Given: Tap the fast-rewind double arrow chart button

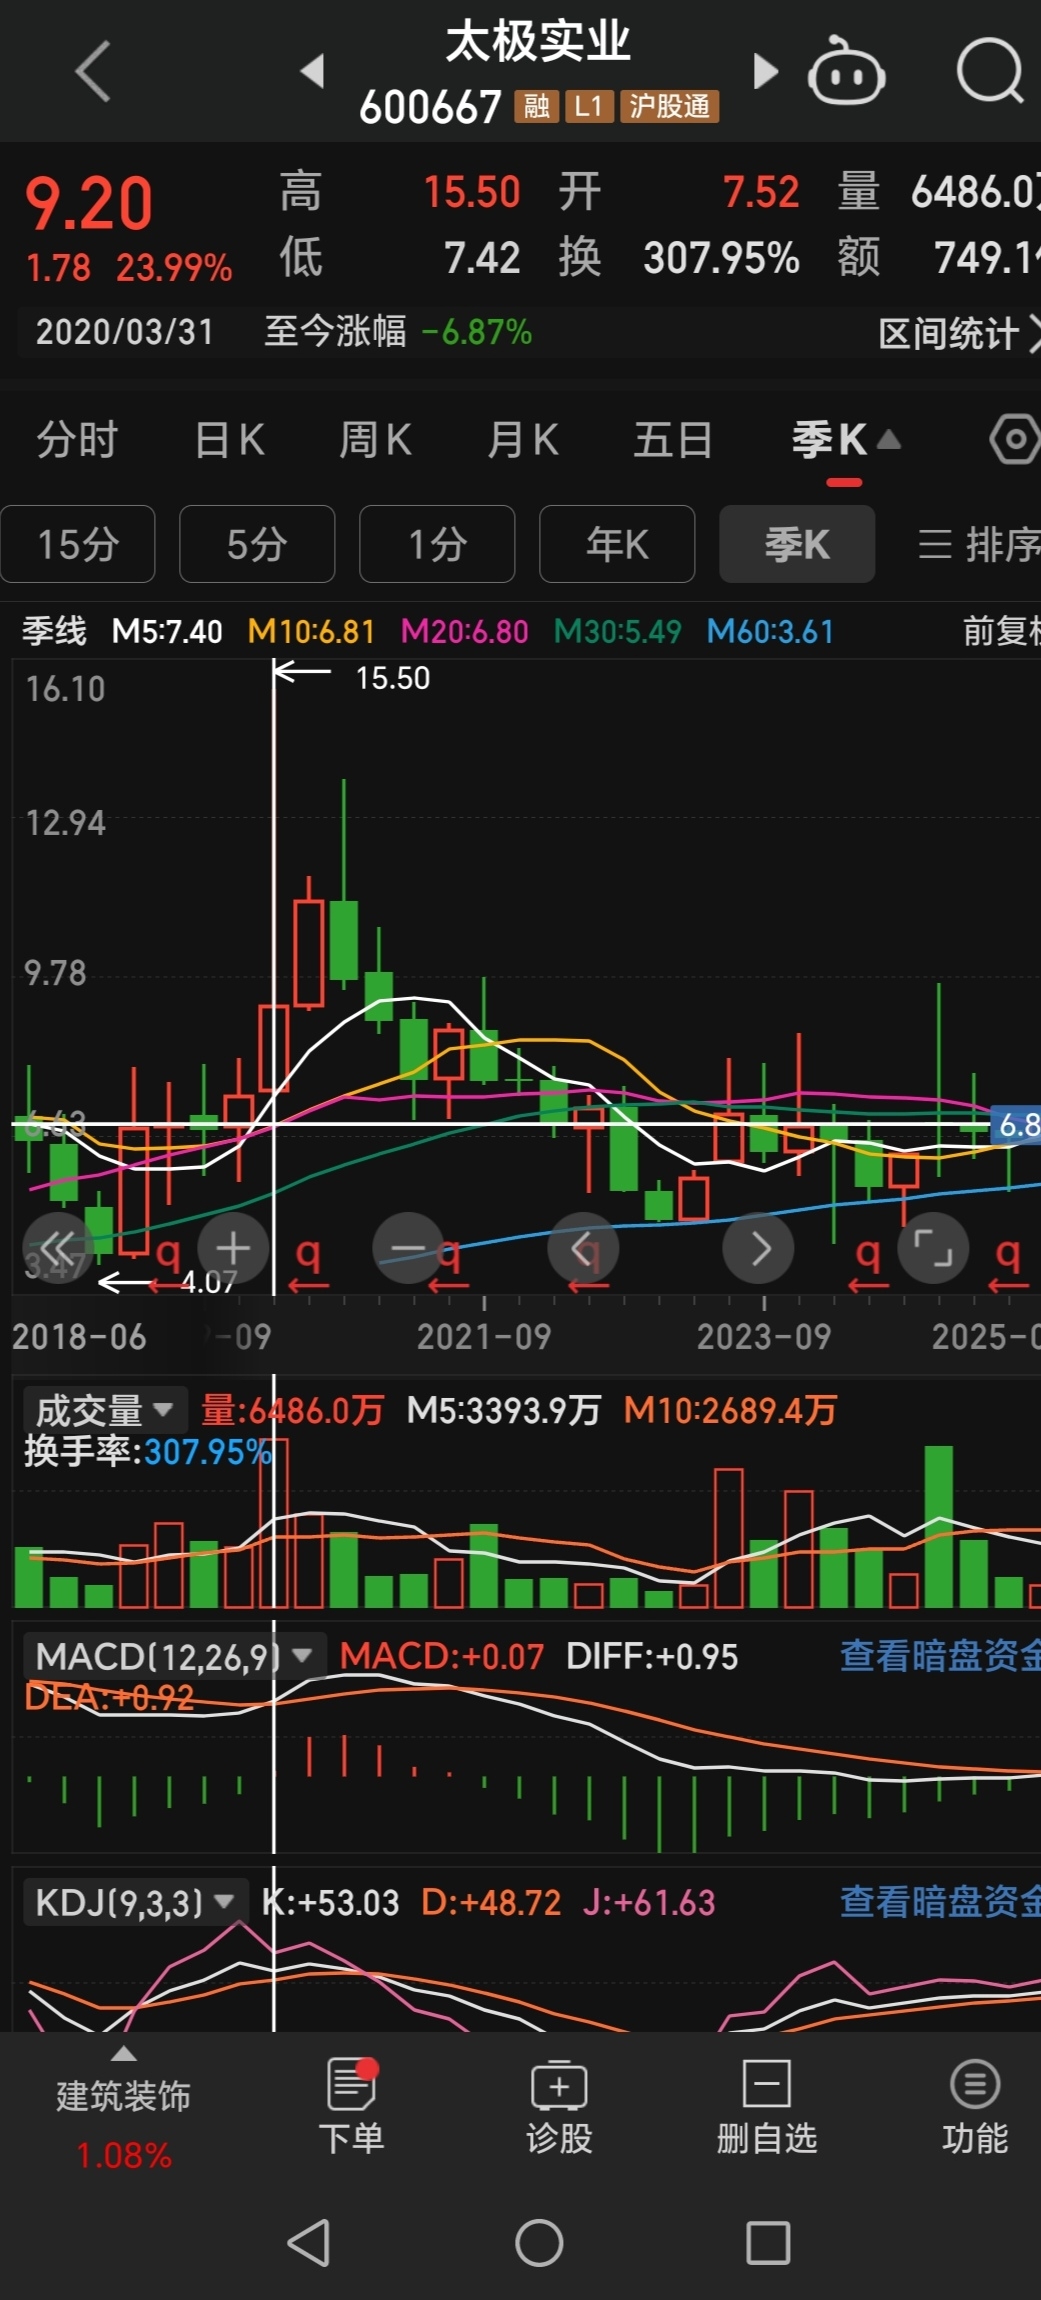Looking at the screenshot, I should coord(58,1247).
